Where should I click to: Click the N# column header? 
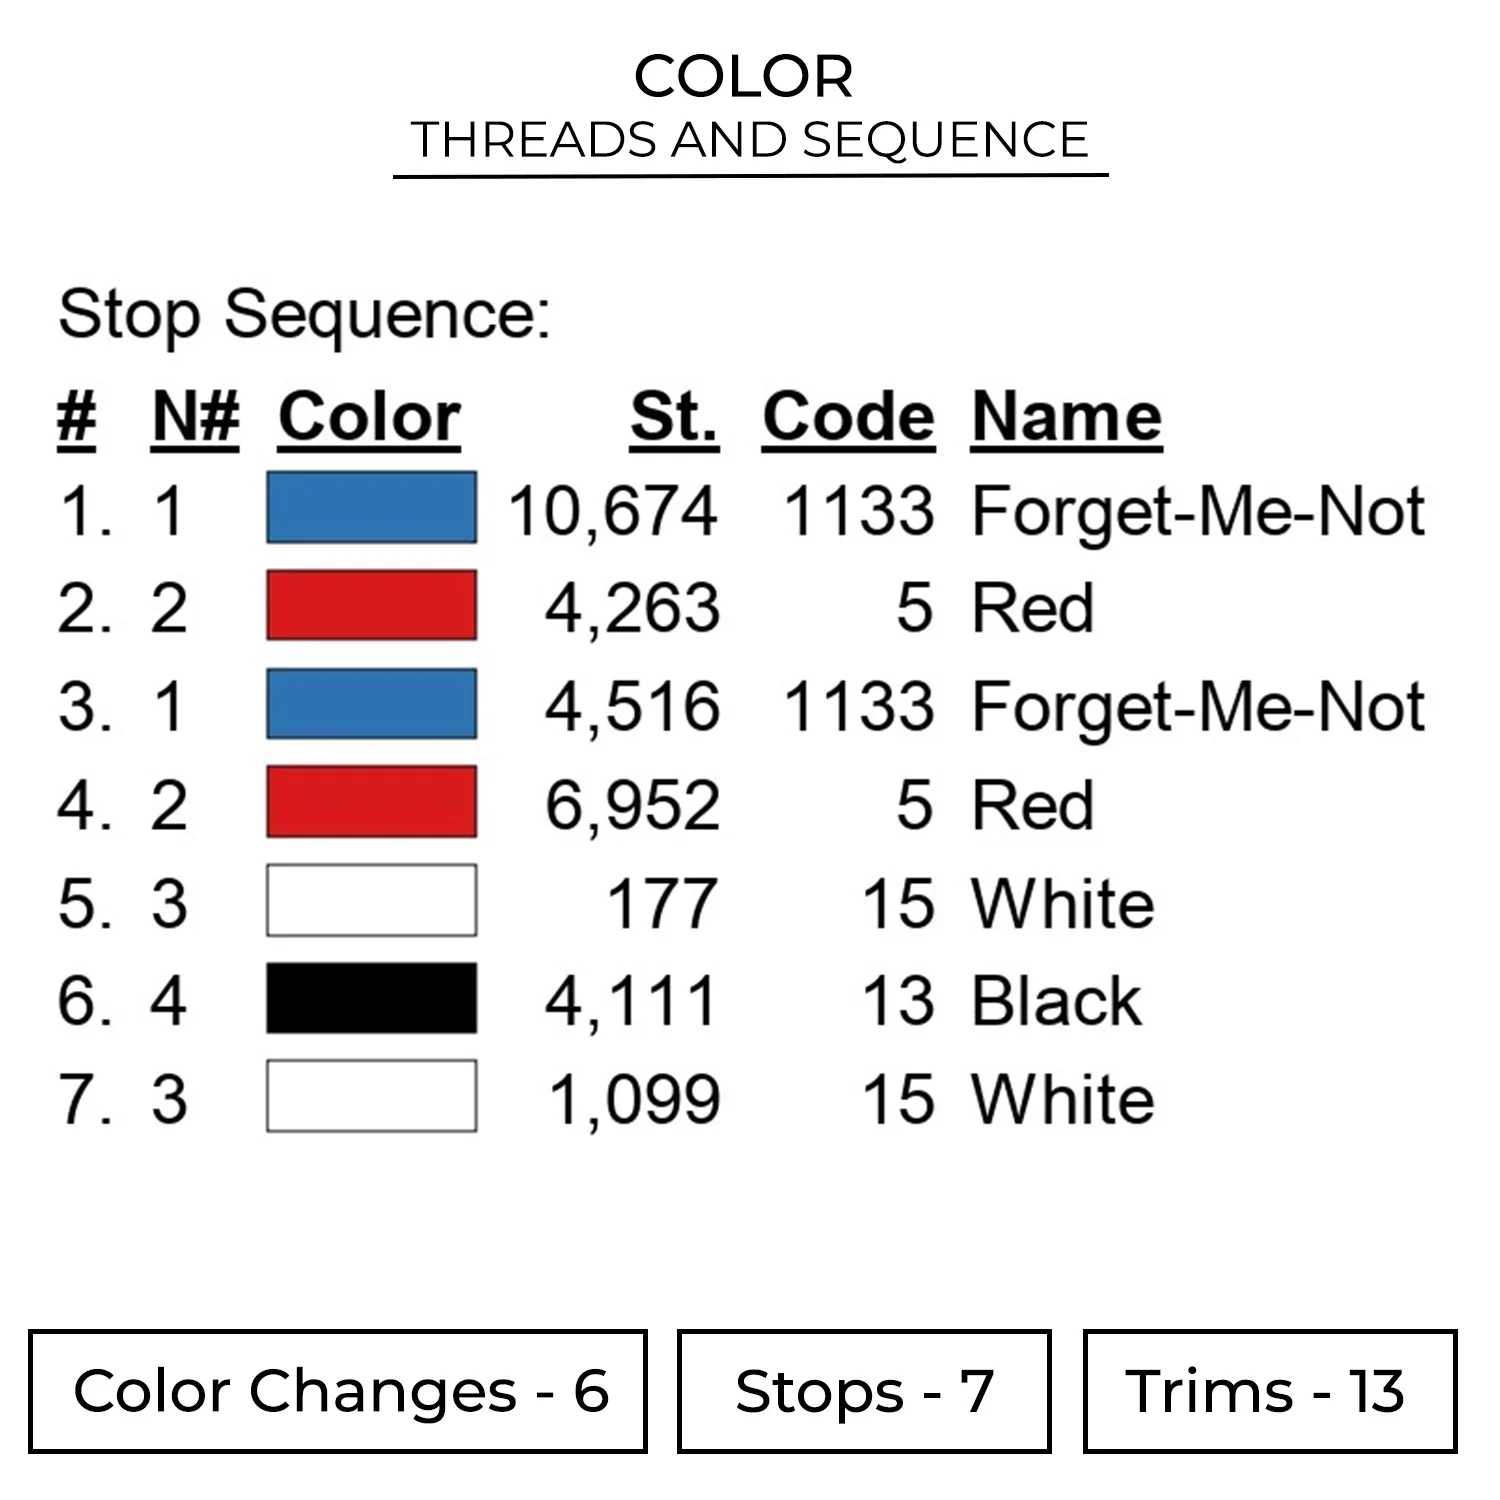195,417
